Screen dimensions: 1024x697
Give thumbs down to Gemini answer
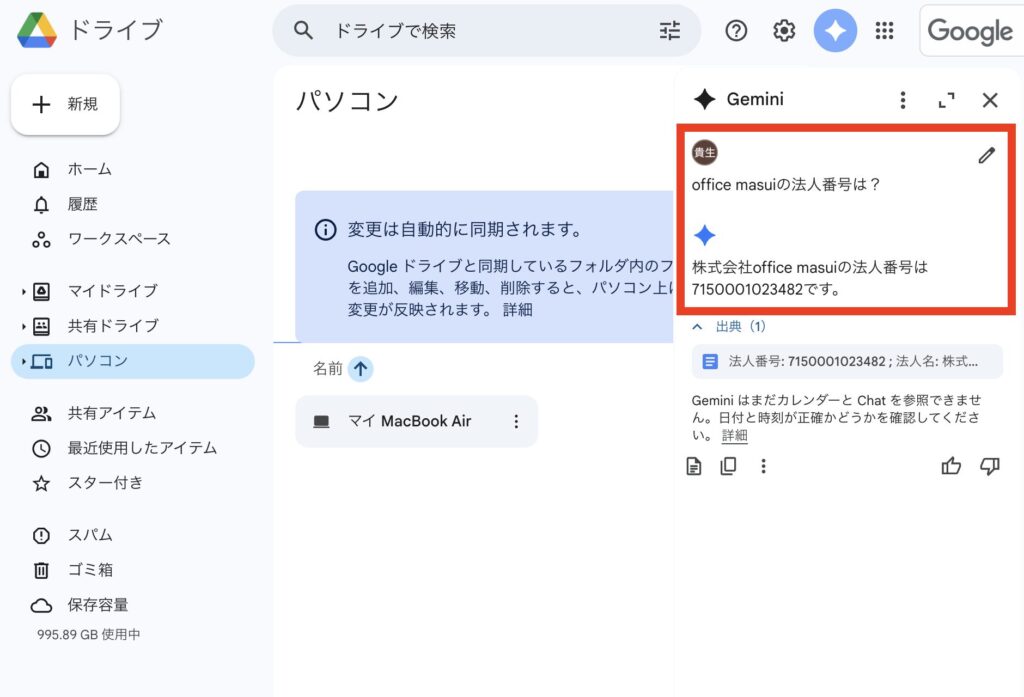point(989,466)
